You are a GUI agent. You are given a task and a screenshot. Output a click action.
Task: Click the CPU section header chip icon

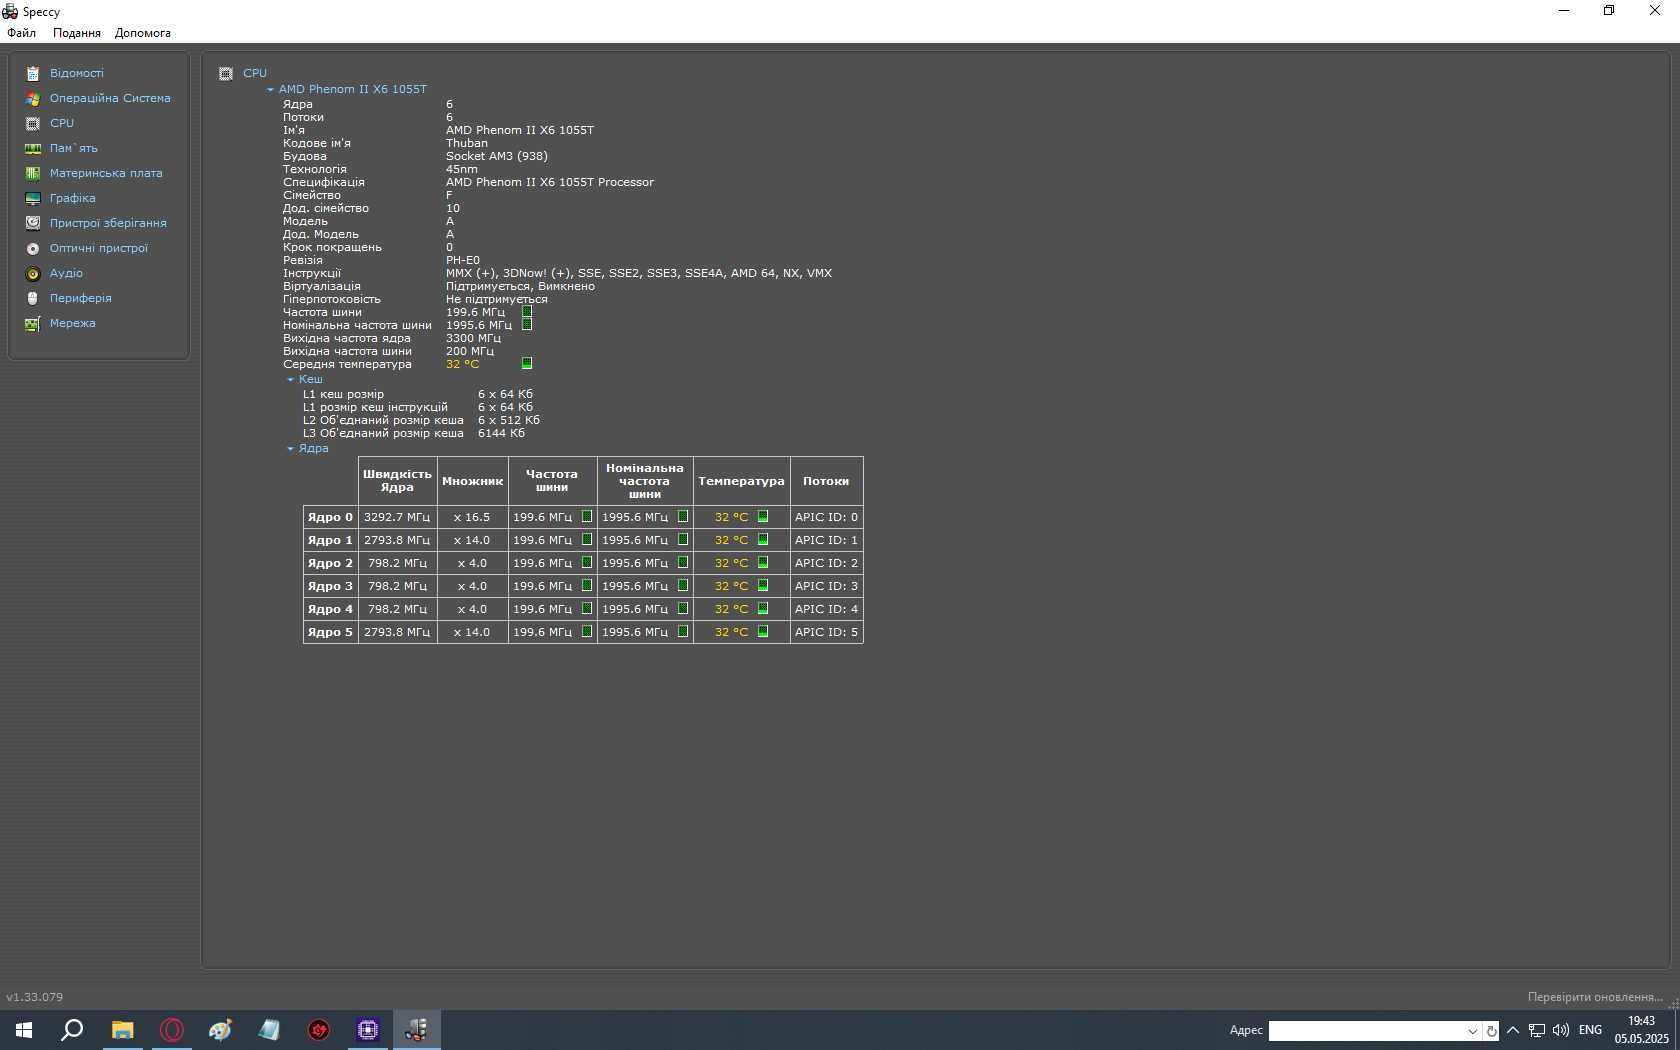point(226,73)
